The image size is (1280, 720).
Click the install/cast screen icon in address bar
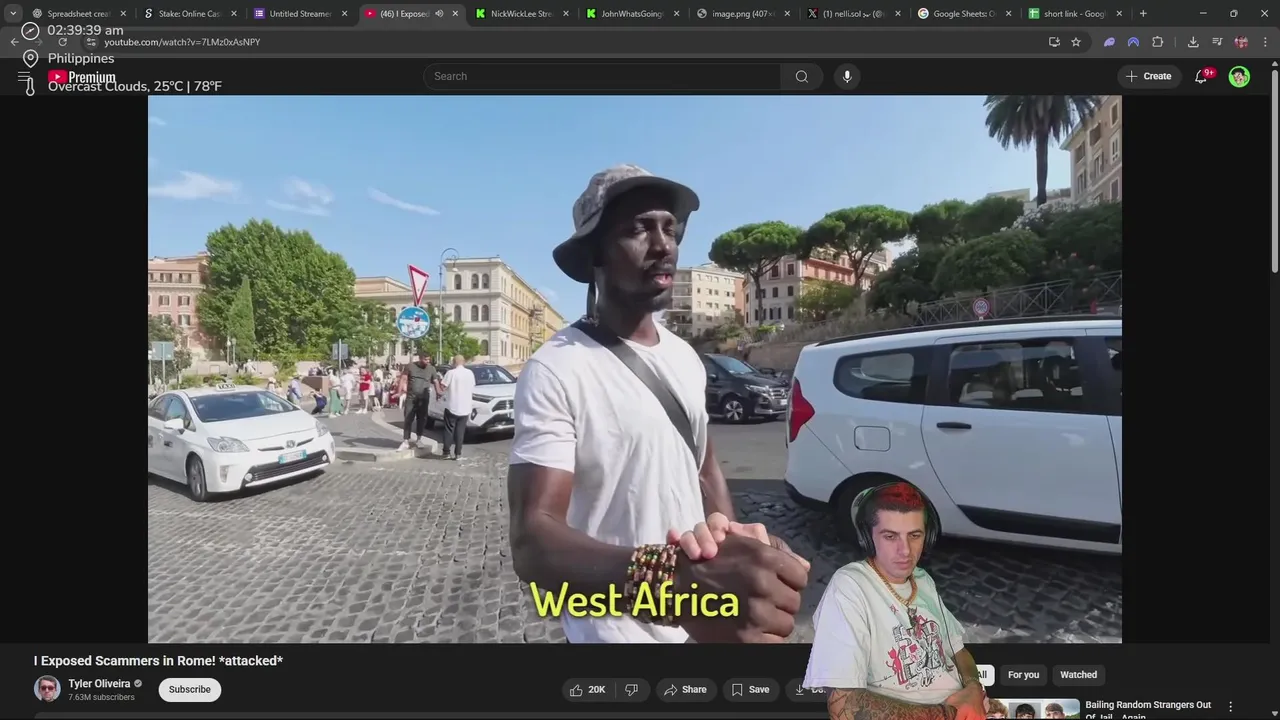(x=1054, y=42)
